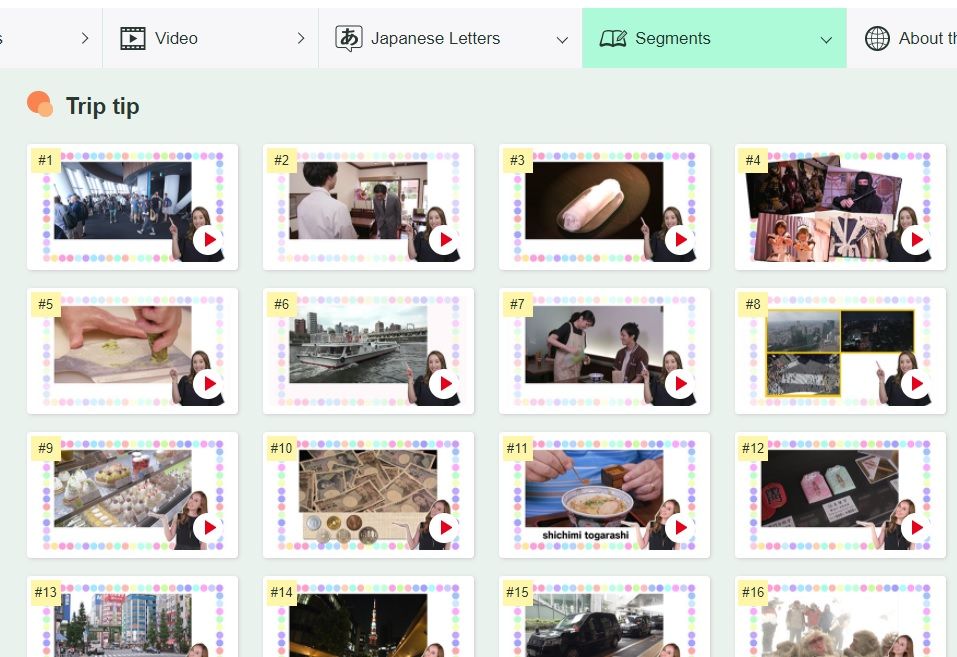This screenshot has width=957, height=657.
Task: Open the #8 city views collage thumbnail
Action: point(840,351)
